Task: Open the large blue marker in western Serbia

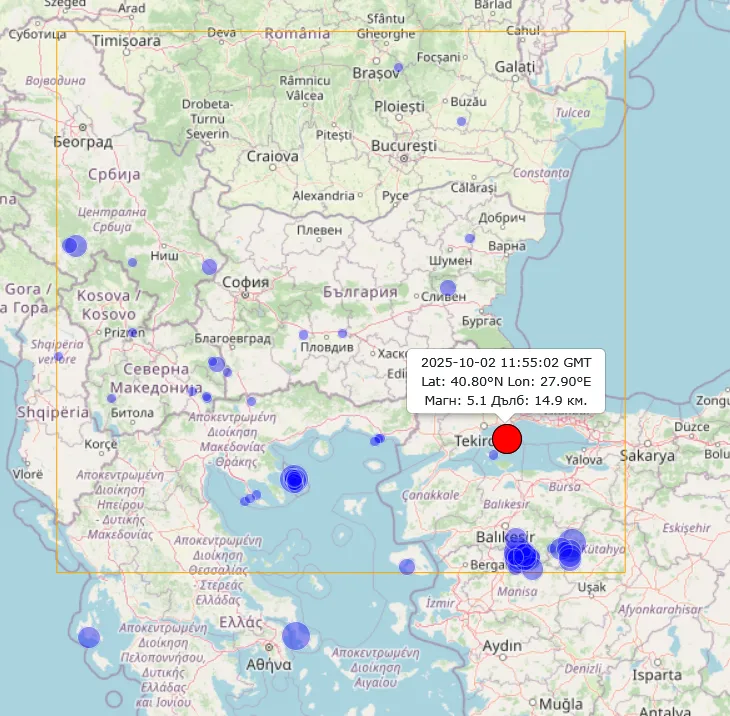Action: coord(75,245)
